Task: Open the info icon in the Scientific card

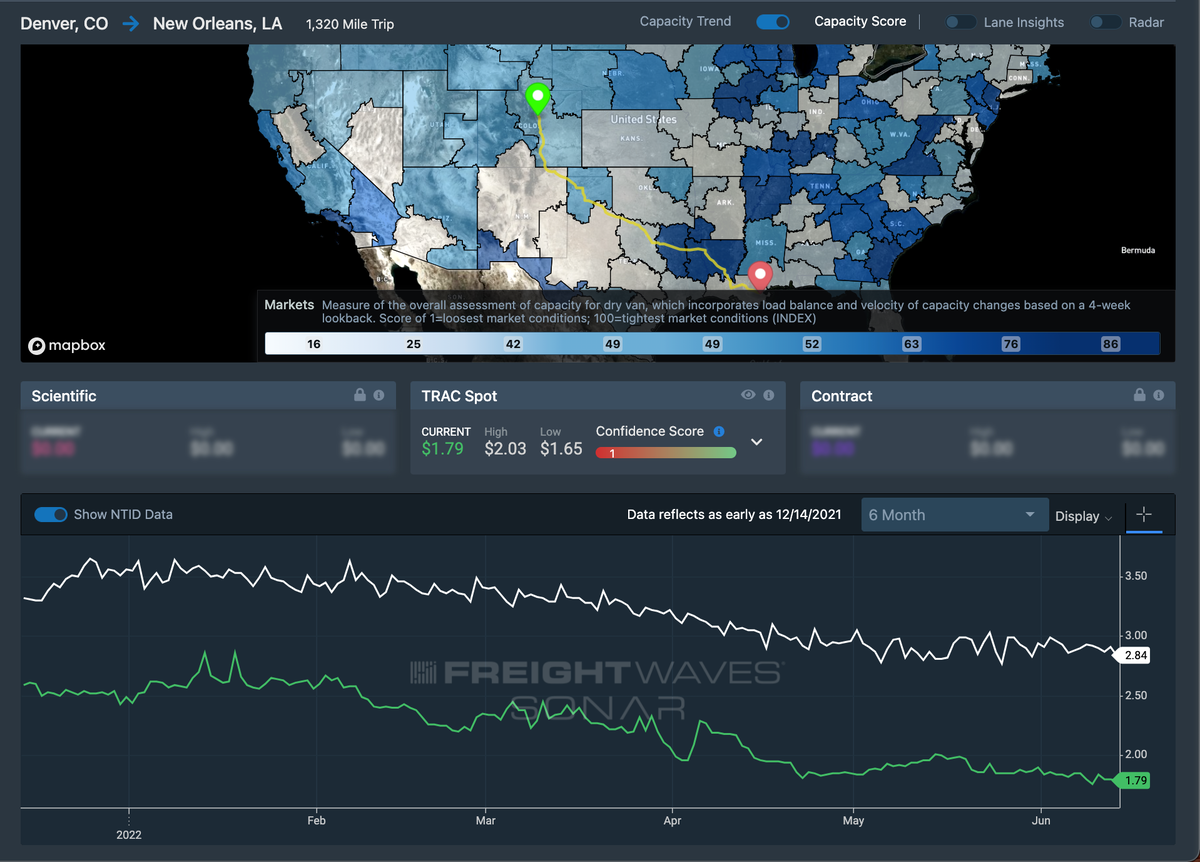Action: point(379,395)
